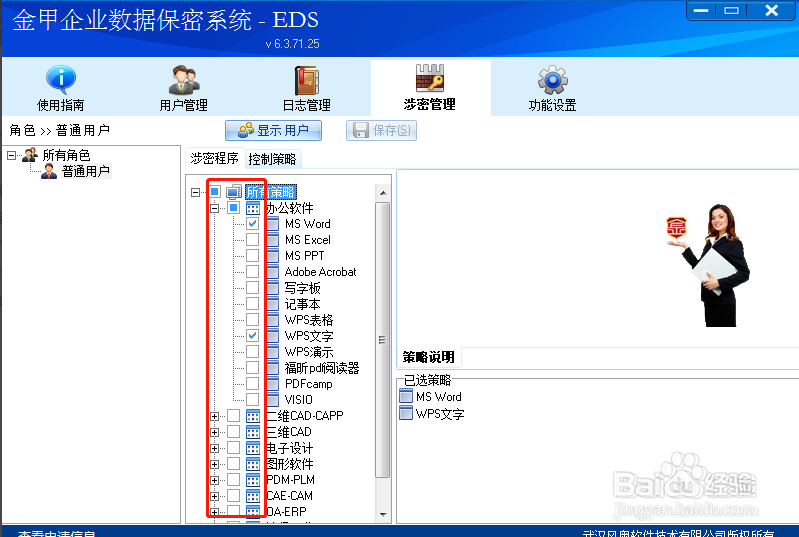Expand the CAE-CAM node
Screen dimensions: 799x537
click(215, 496)
